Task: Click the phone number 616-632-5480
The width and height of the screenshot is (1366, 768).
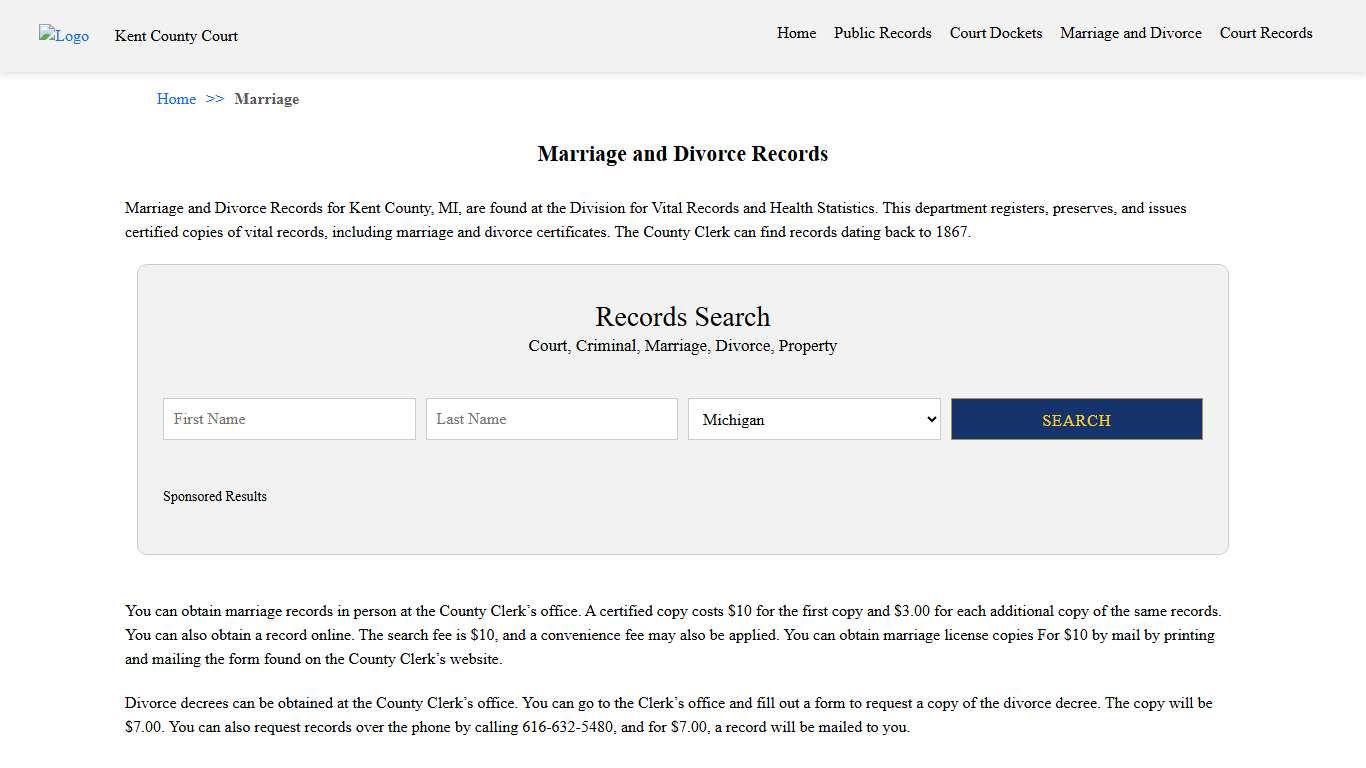Action: click(x=567, y=727)
